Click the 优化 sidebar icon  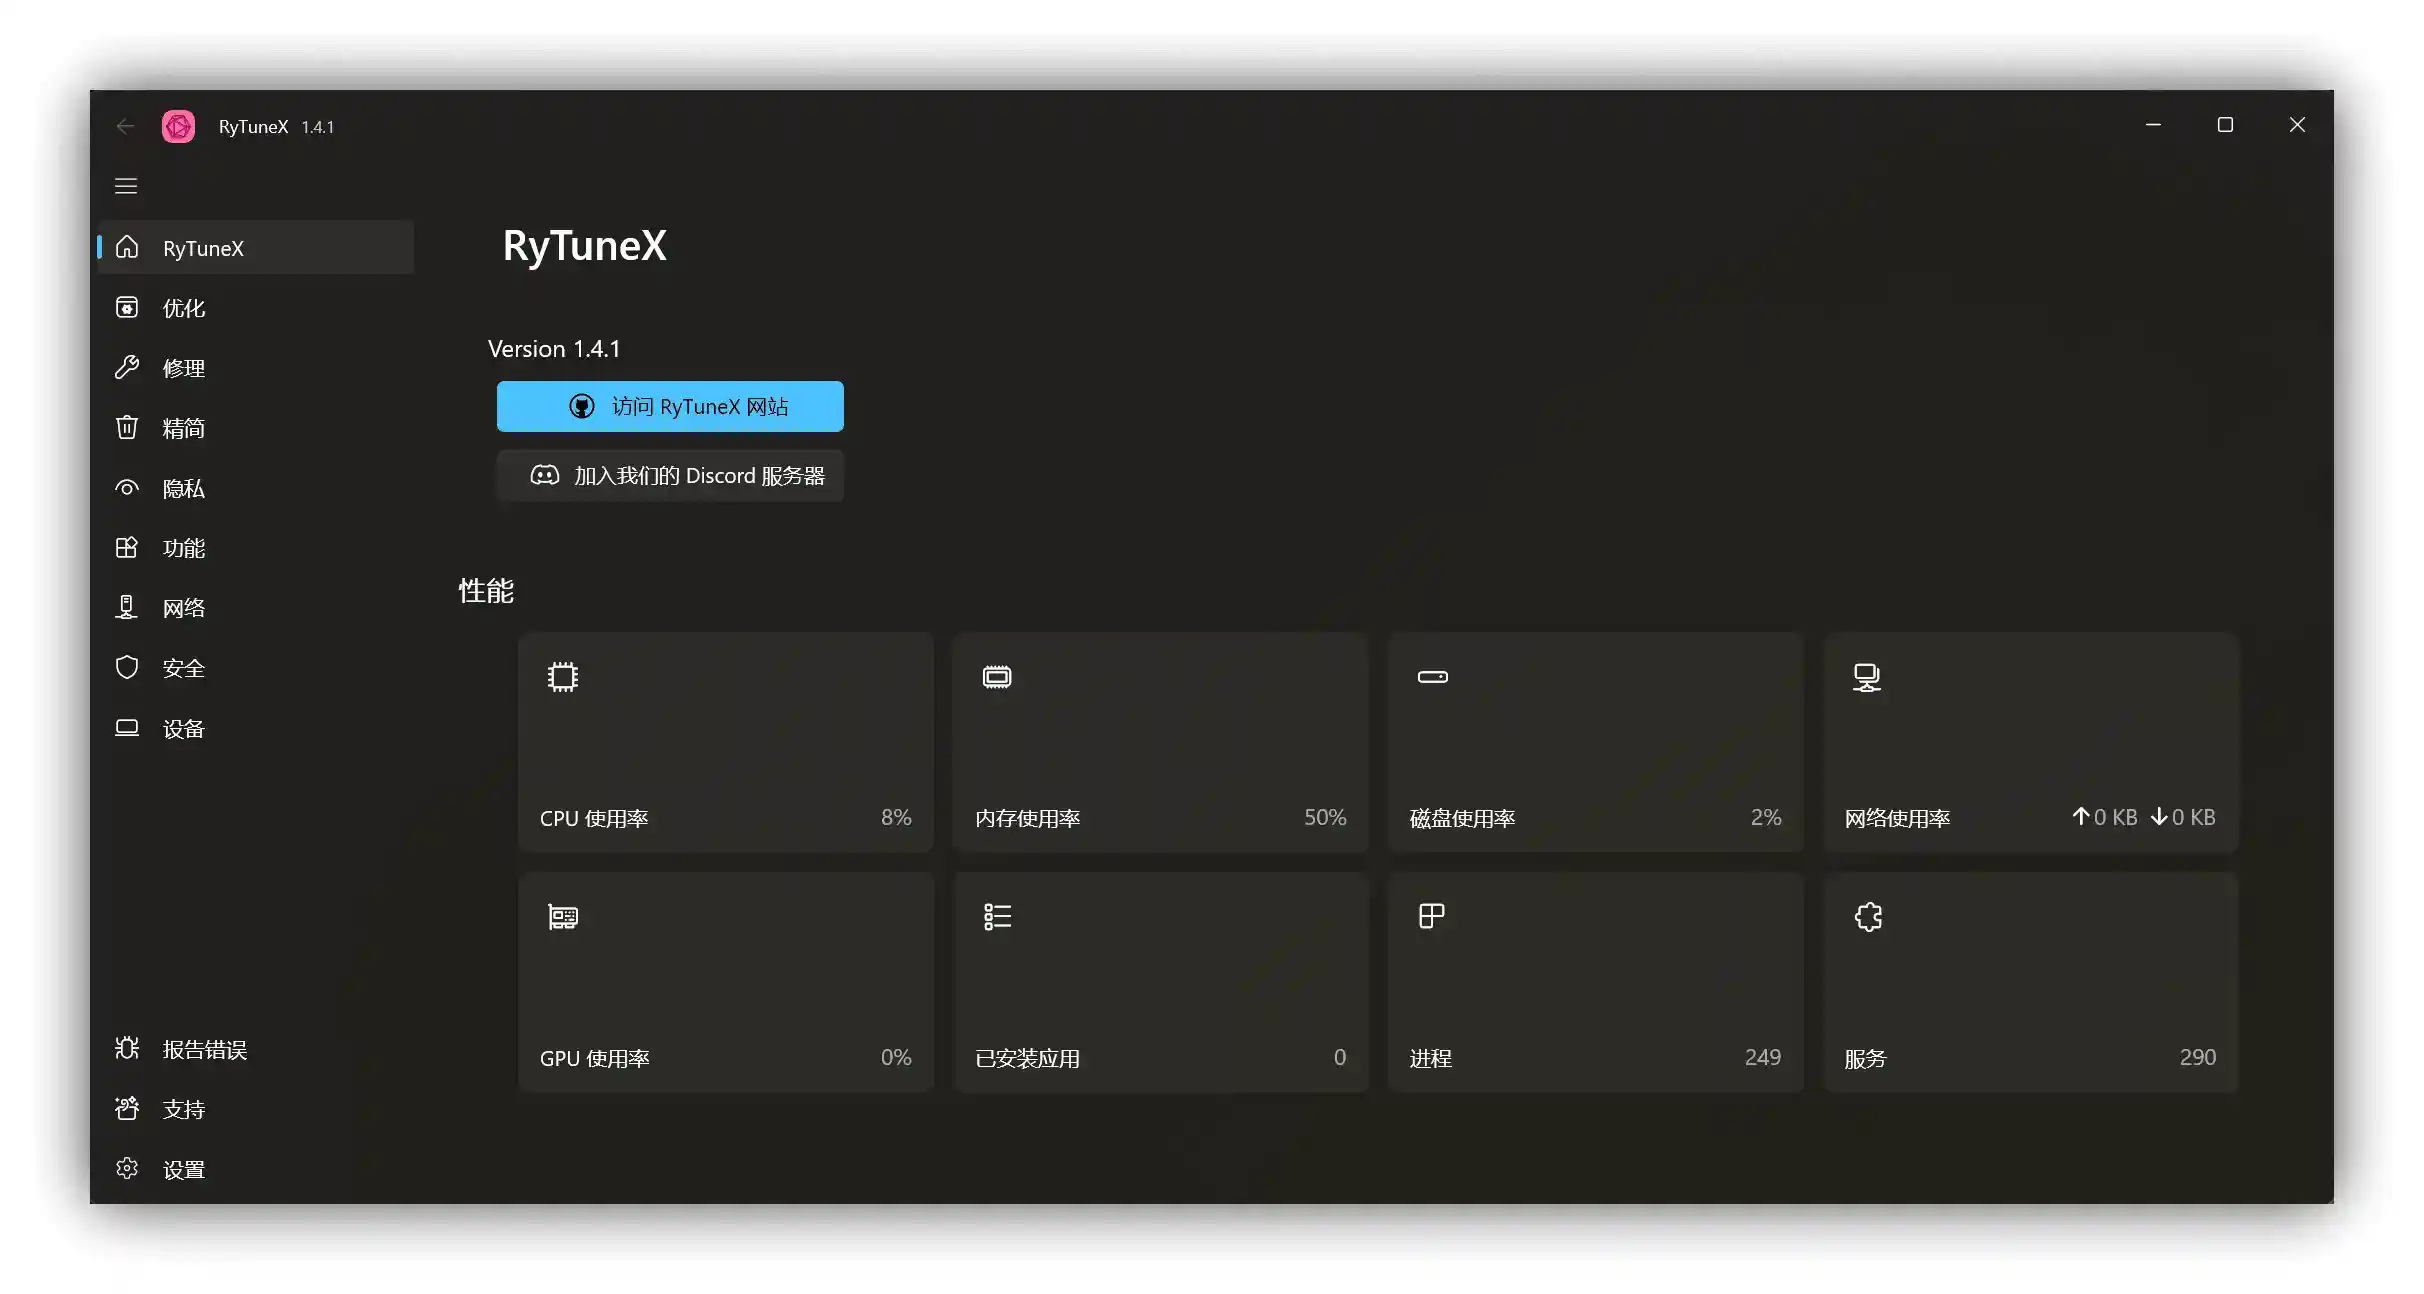pyautogui.click(x=127, y=307)
